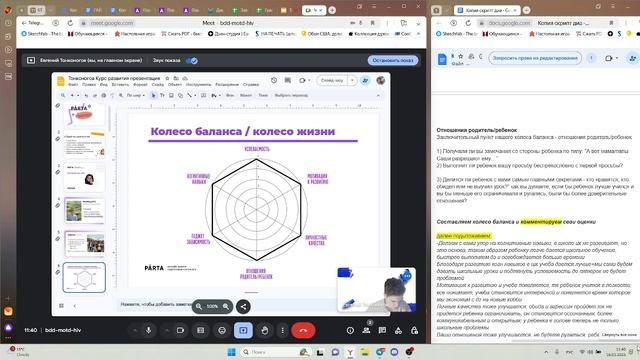Expand camera settings chevron in Meet
Viewport: 640px width, 360px height.
(x=167, y=330)
